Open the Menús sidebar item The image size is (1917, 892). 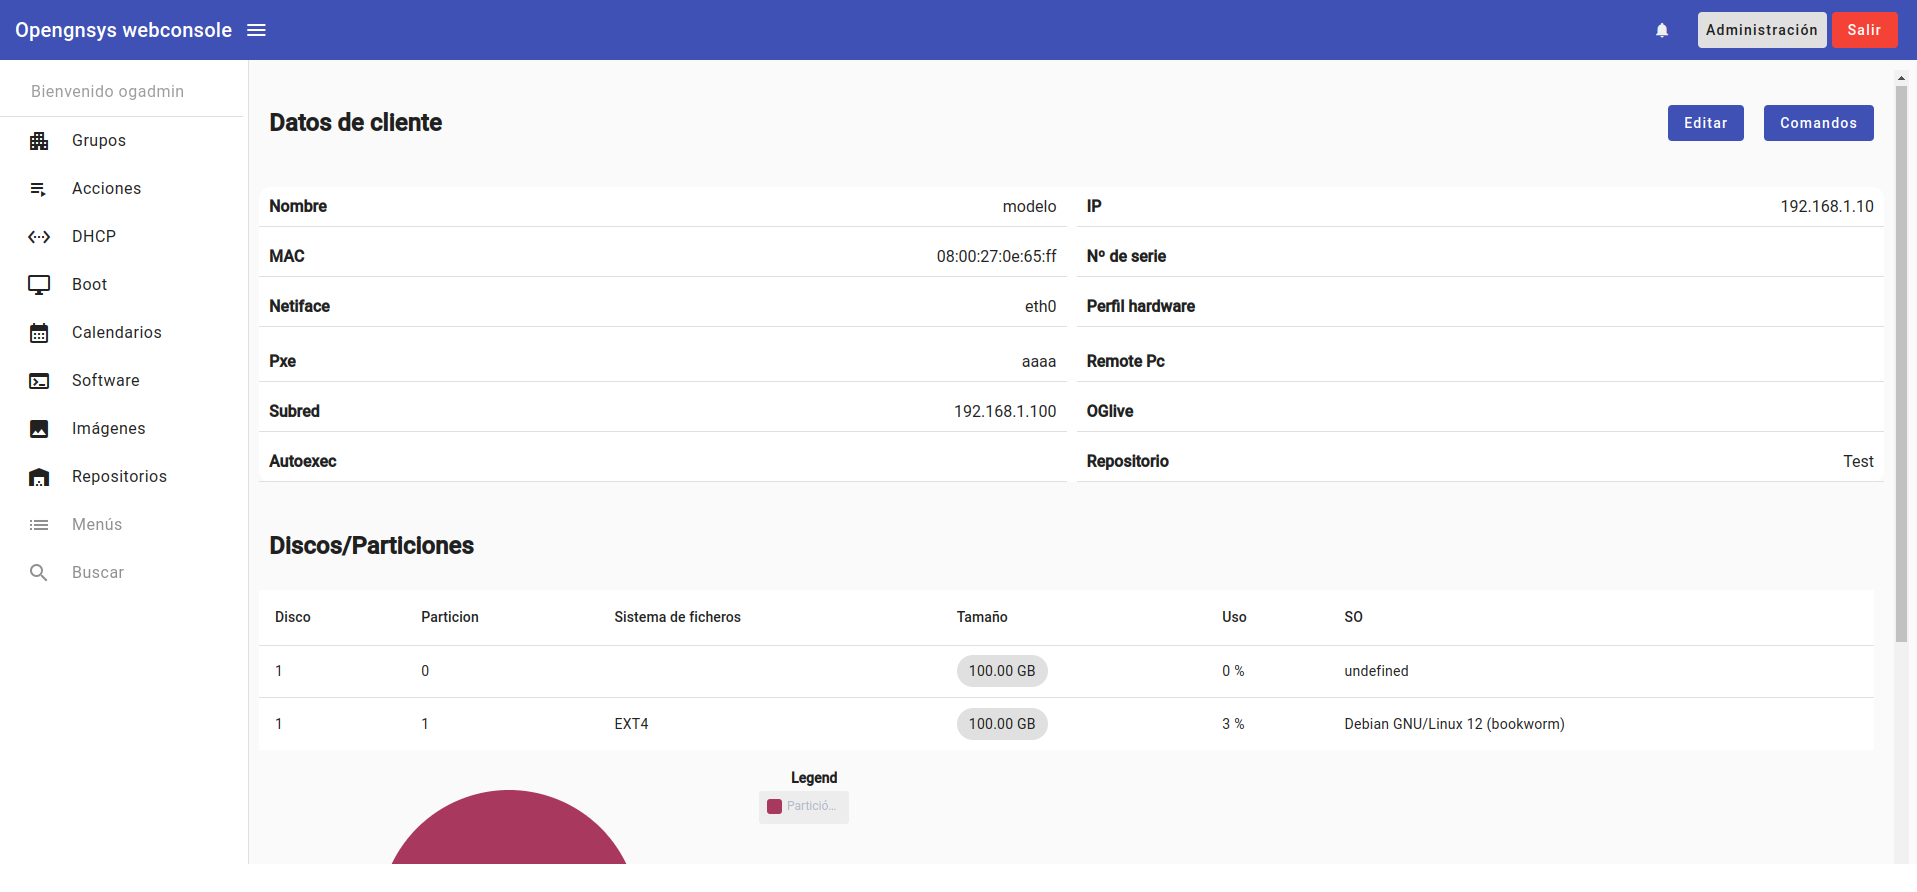click(97, 525)
